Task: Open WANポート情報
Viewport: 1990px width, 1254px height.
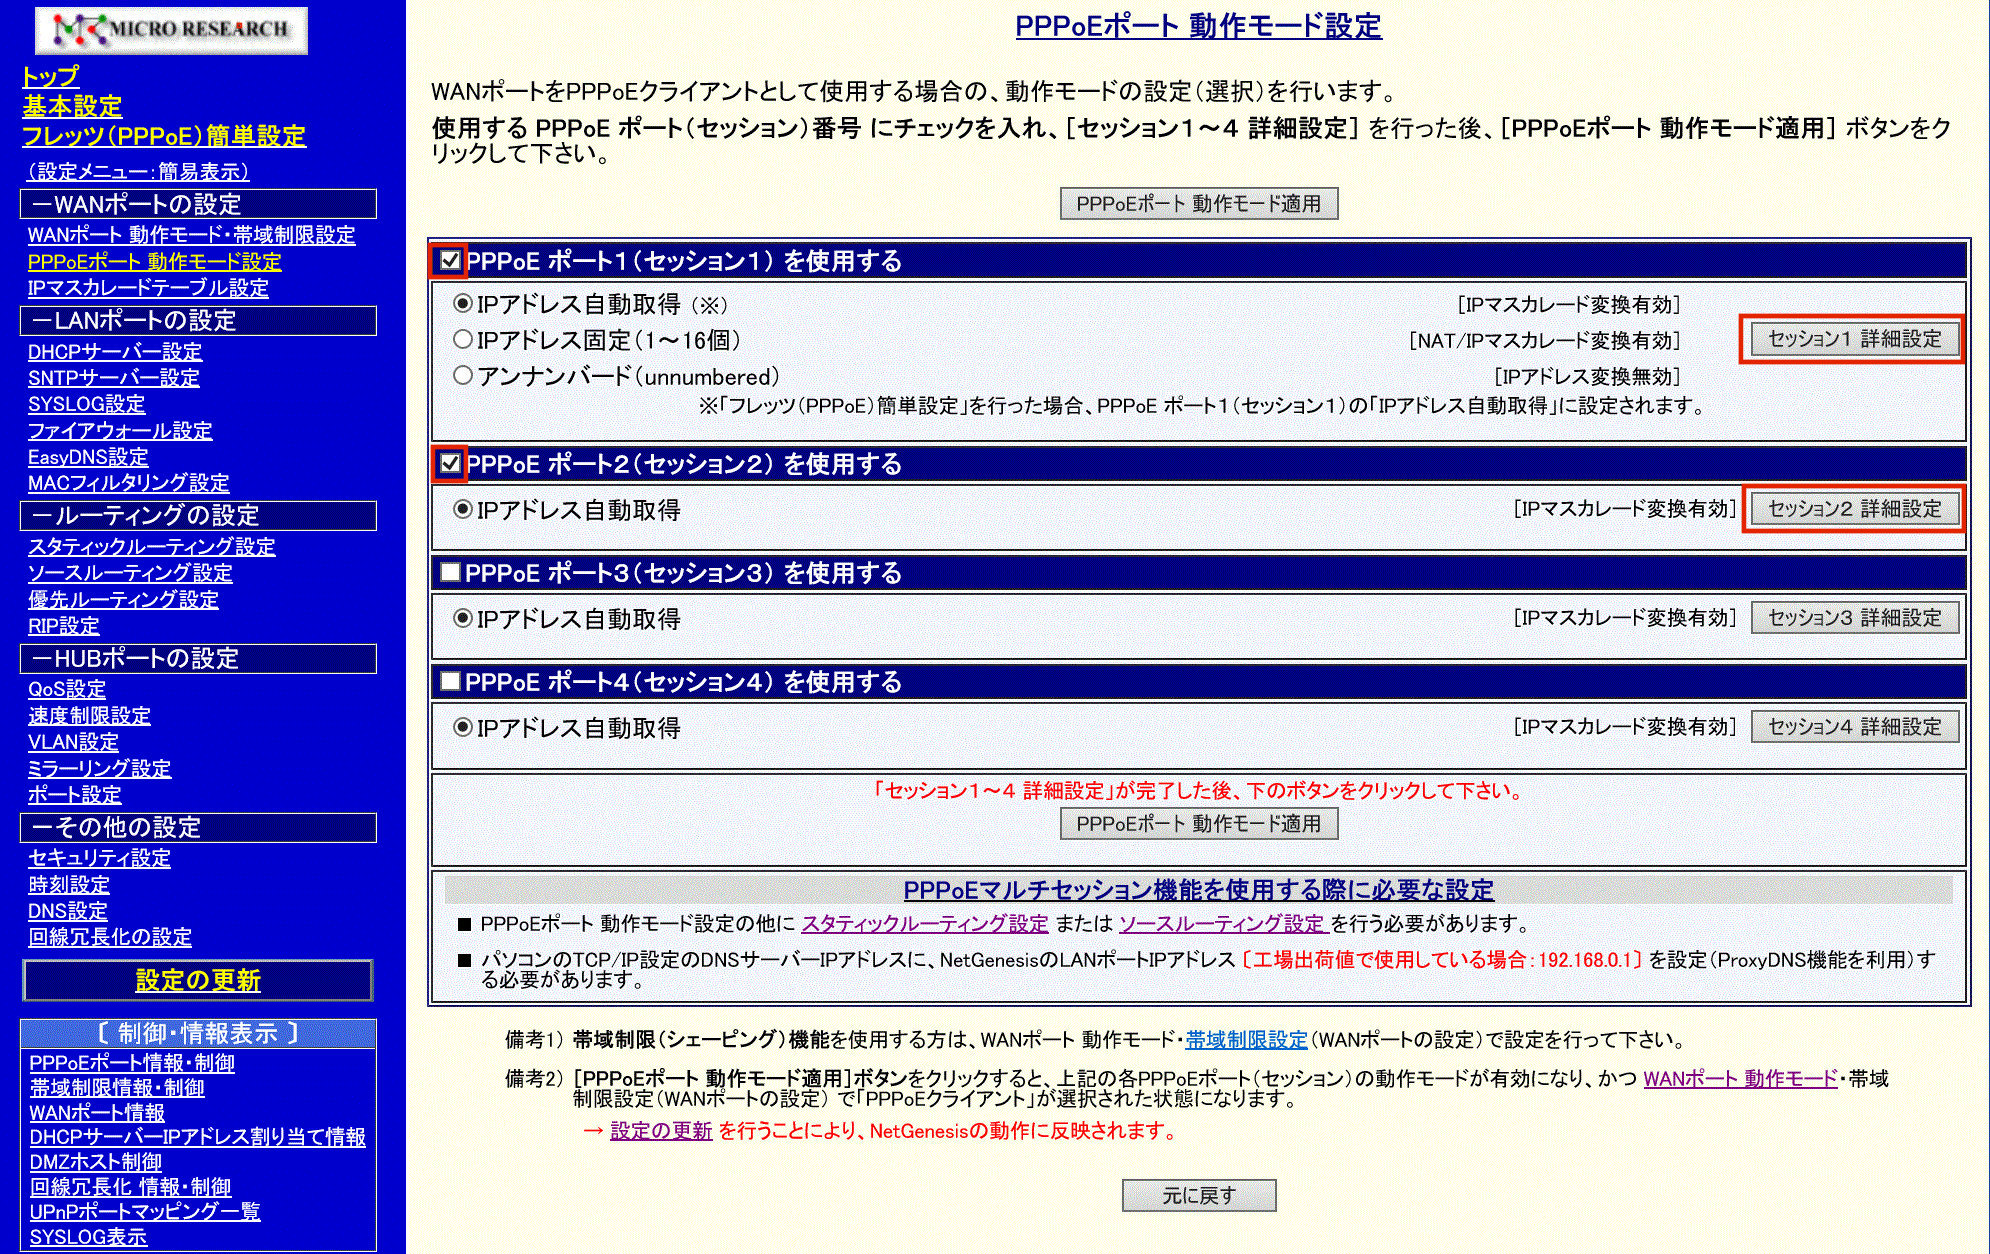Action: [97, 1113]
